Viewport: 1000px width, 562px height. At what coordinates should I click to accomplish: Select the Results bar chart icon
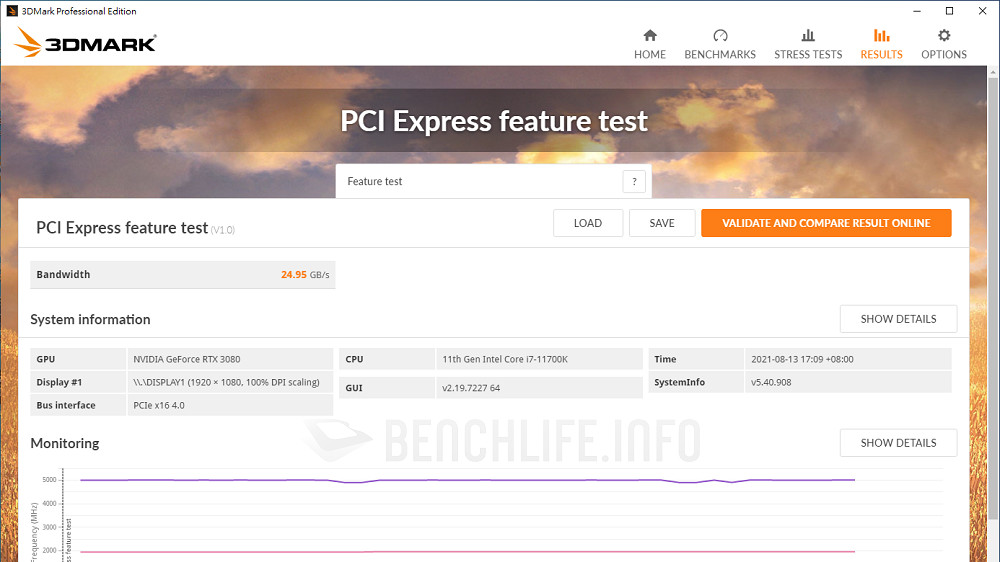tap(881, 36)
